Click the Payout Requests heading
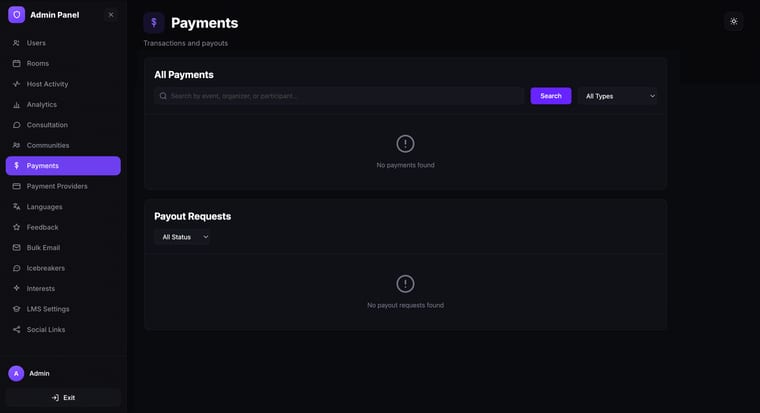 coord(192,216)
